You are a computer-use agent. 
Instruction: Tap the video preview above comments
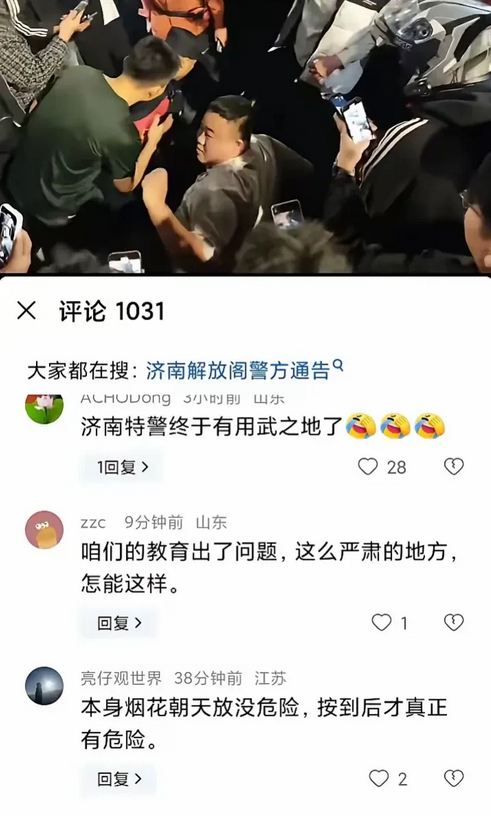(x=245, y=136)
